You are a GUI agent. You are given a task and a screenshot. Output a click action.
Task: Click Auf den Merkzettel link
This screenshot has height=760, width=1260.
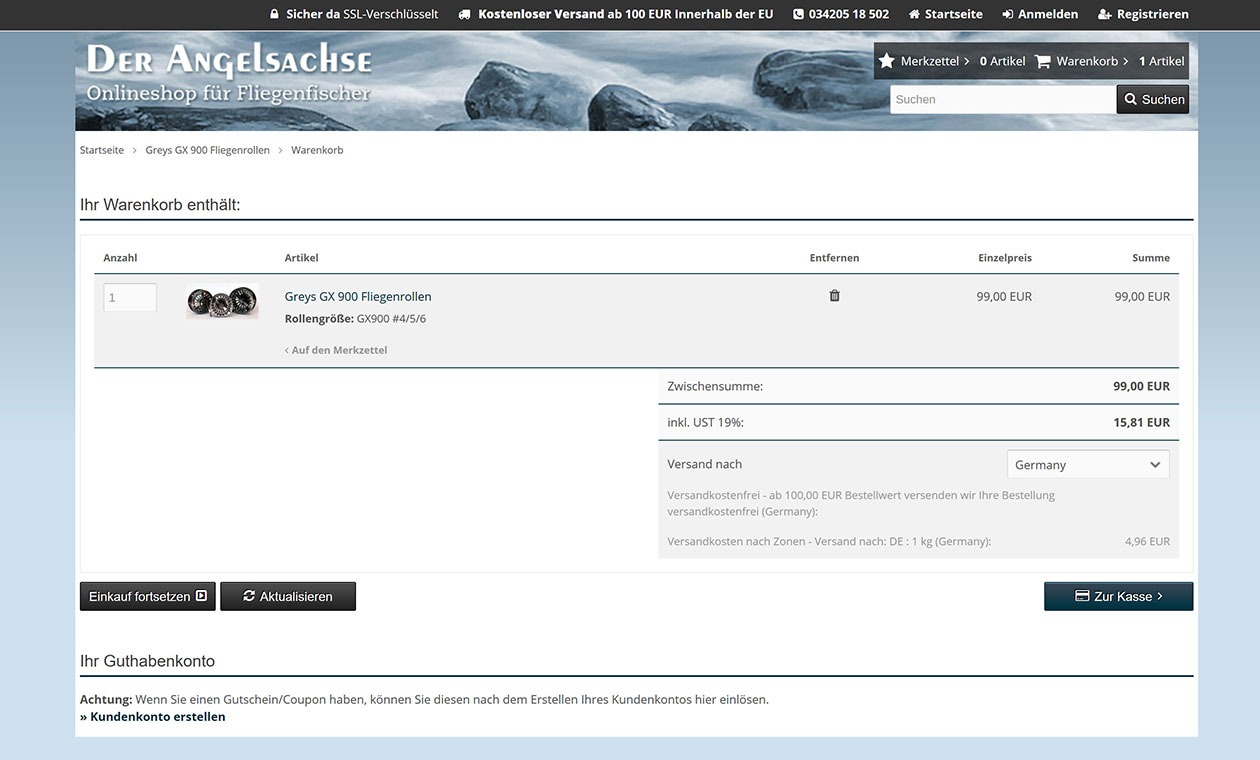coord(336,350)
